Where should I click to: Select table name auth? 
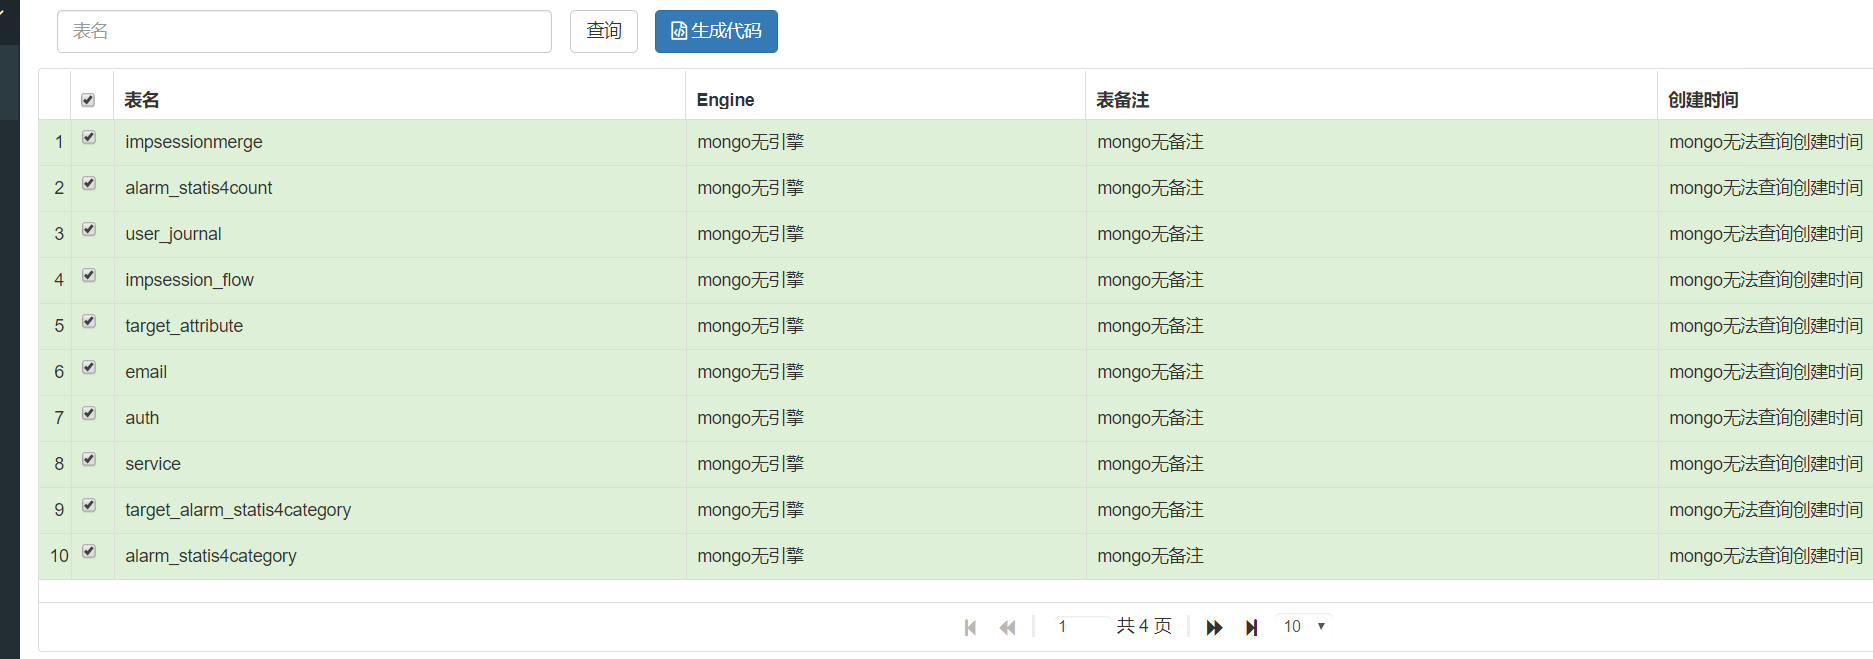[142, 418]
